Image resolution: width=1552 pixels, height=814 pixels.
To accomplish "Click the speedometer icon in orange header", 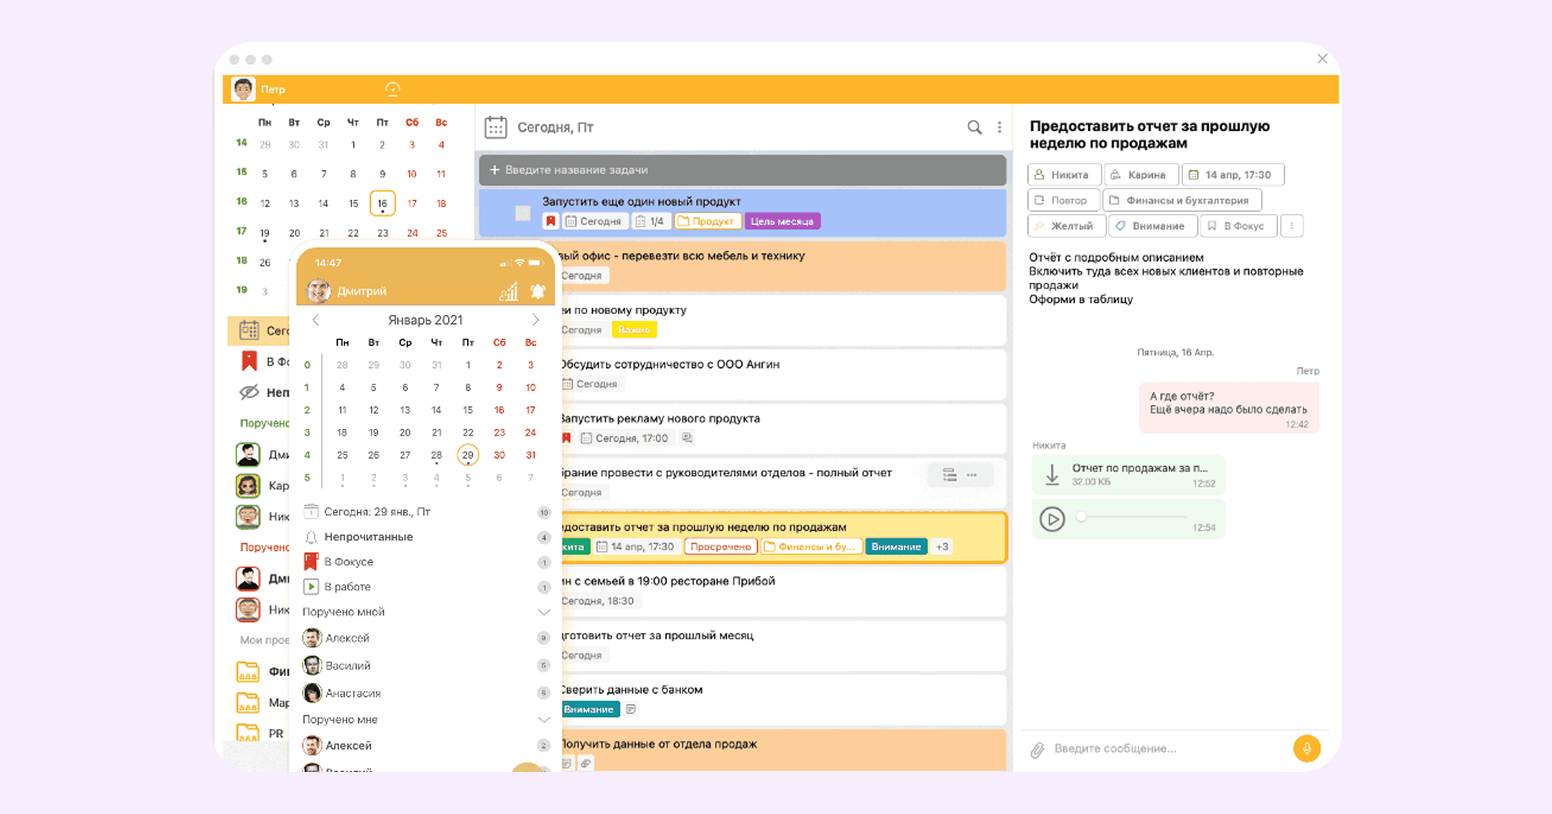I will tap(393, 89).
